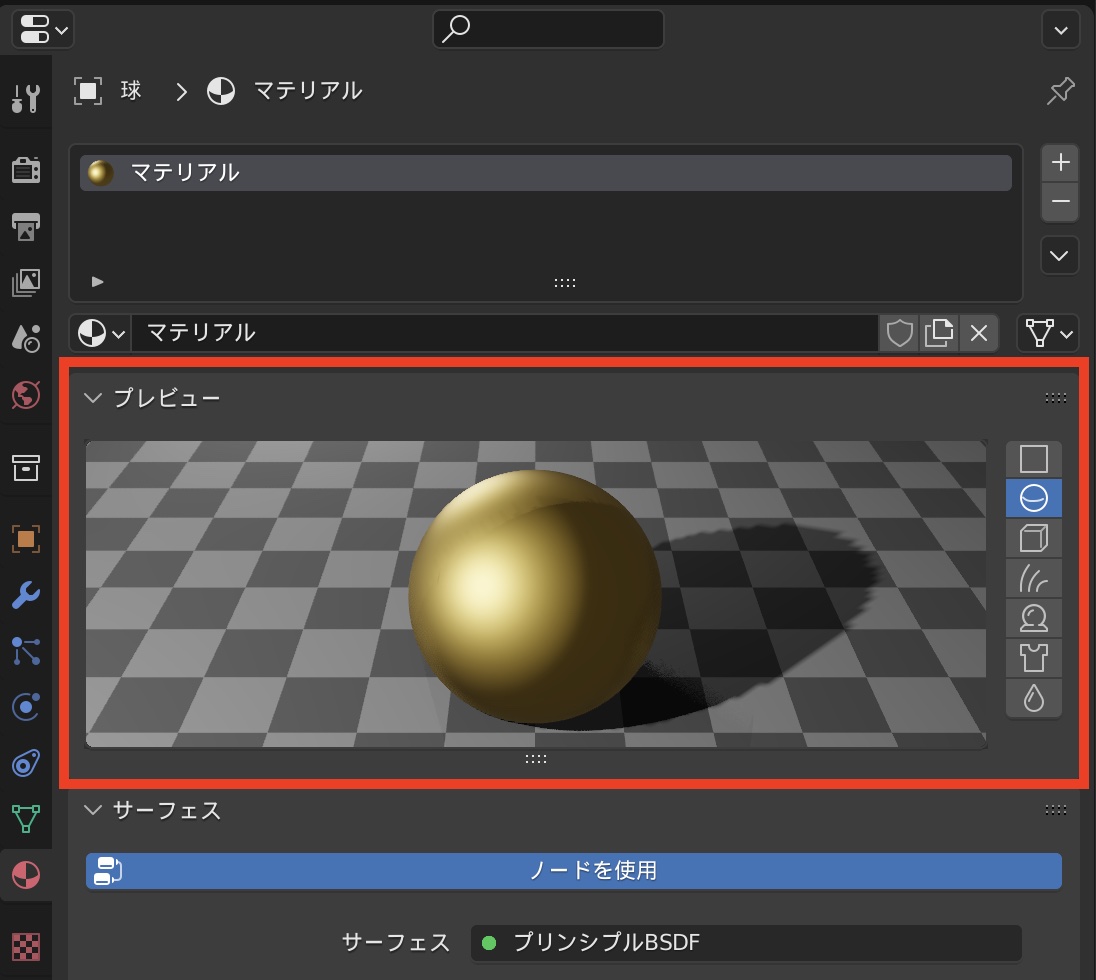Screen dimensions: 1096x980
Task: Collapse the サーフェス panel
Action: point(94,810)
